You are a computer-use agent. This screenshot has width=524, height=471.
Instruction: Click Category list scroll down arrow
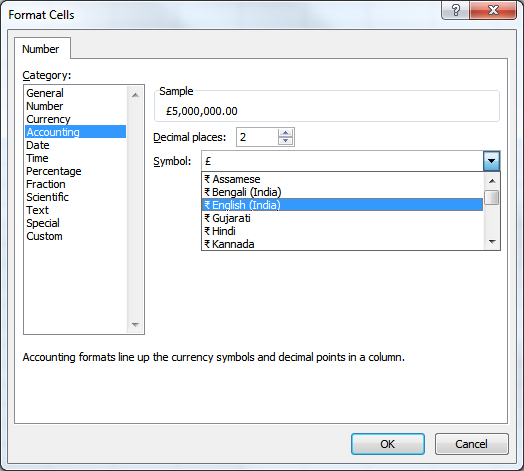click(x=135, y=325)
